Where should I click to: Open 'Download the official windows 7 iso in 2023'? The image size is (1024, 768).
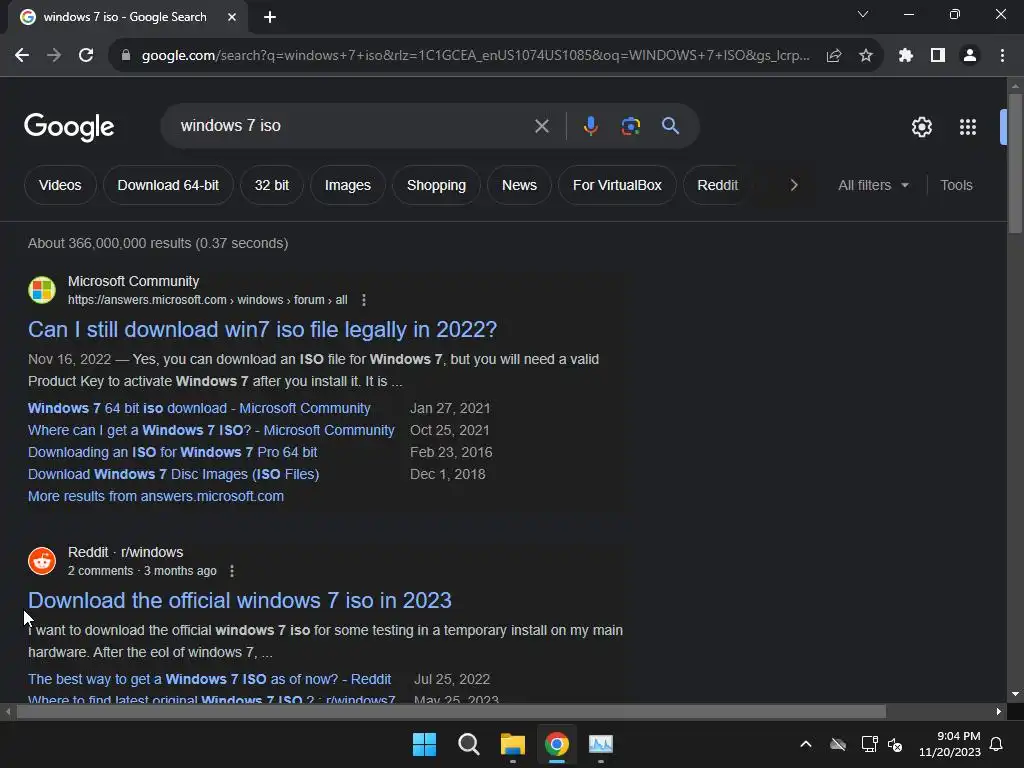240,601
